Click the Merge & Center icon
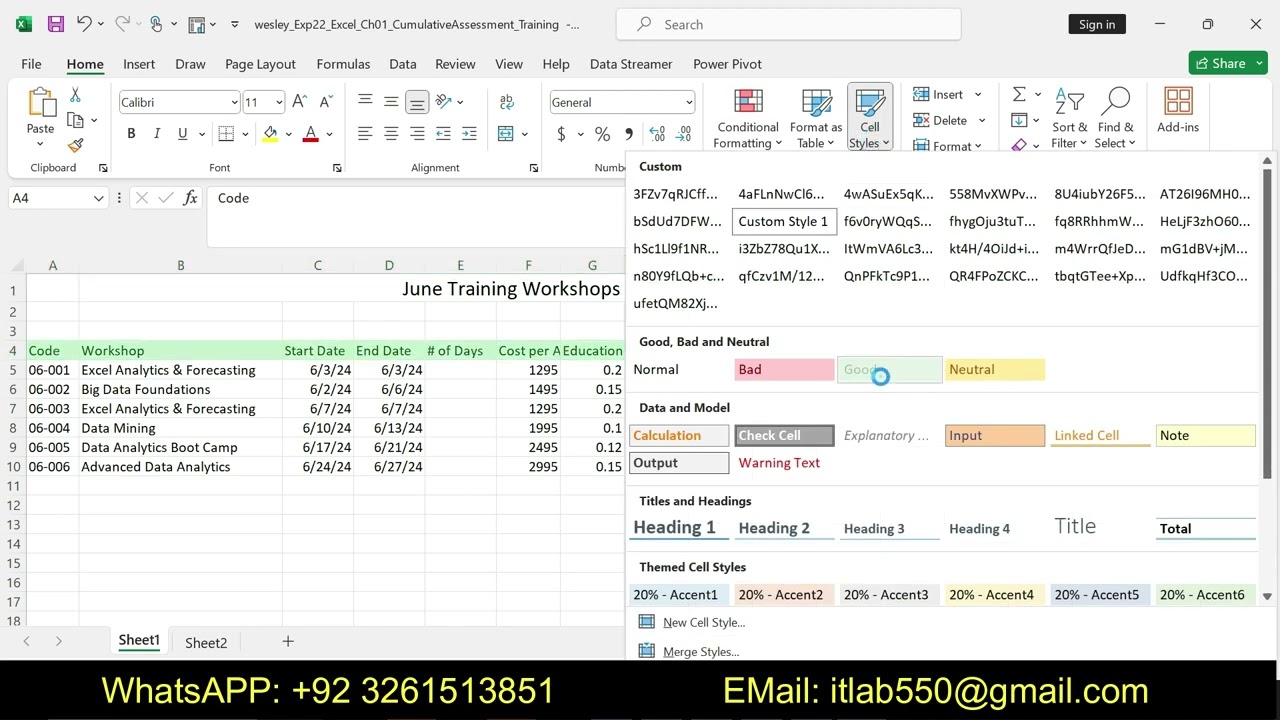Screen dimensions: 1280x720 pyautogui.click(x=506, y=134)
